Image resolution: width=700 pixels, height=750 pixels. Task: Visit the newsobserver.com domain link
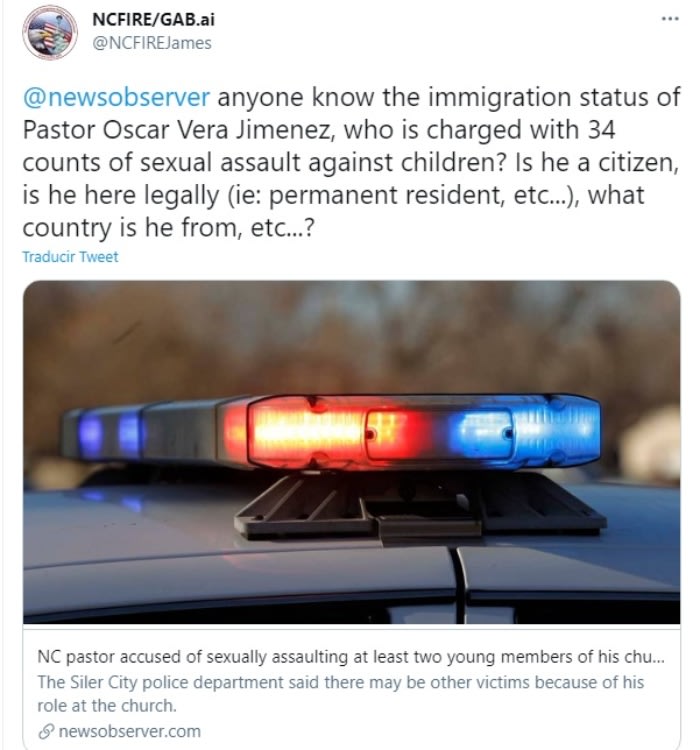(129, 731)
